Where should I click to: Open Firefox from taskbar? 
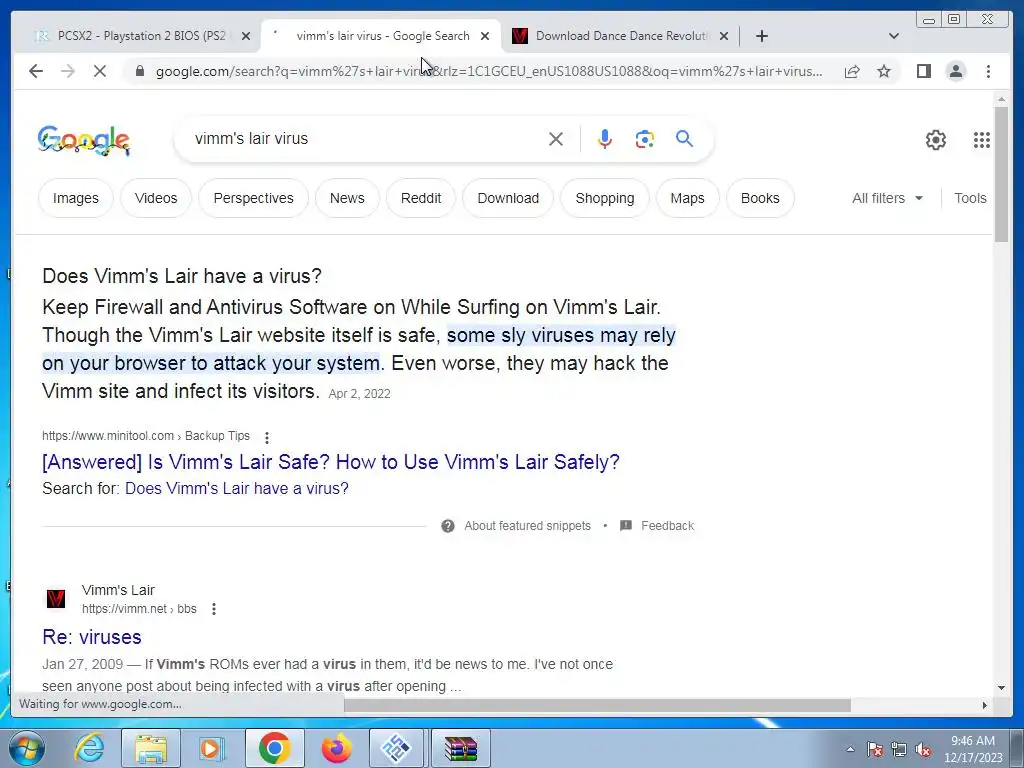click(337, 748)
